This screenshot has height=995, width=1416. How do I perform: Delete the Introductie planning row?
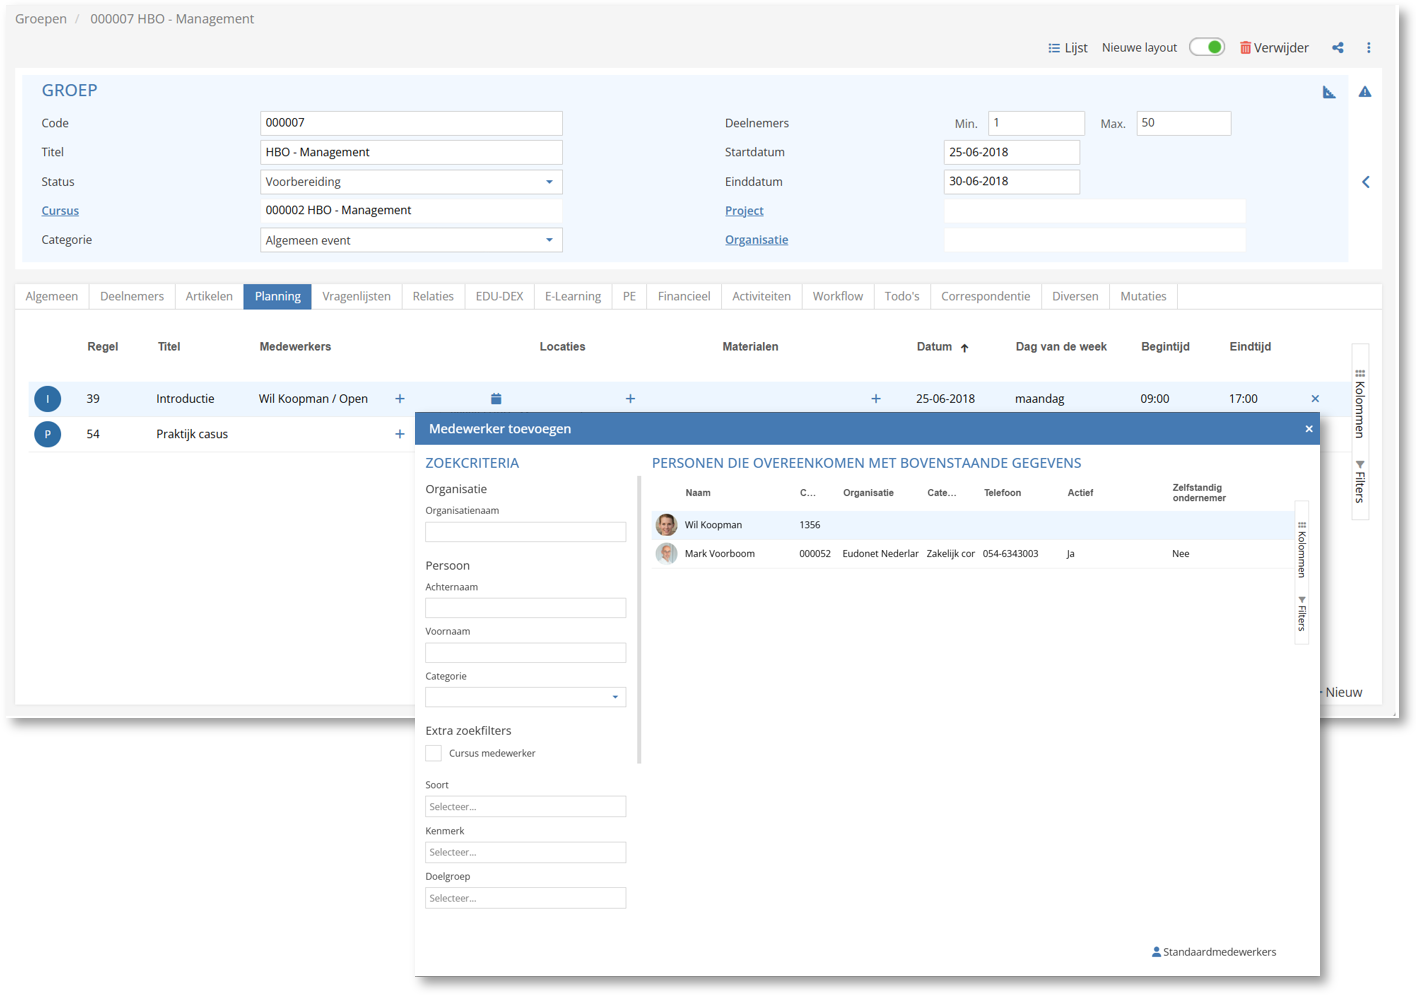[1314, 399]
